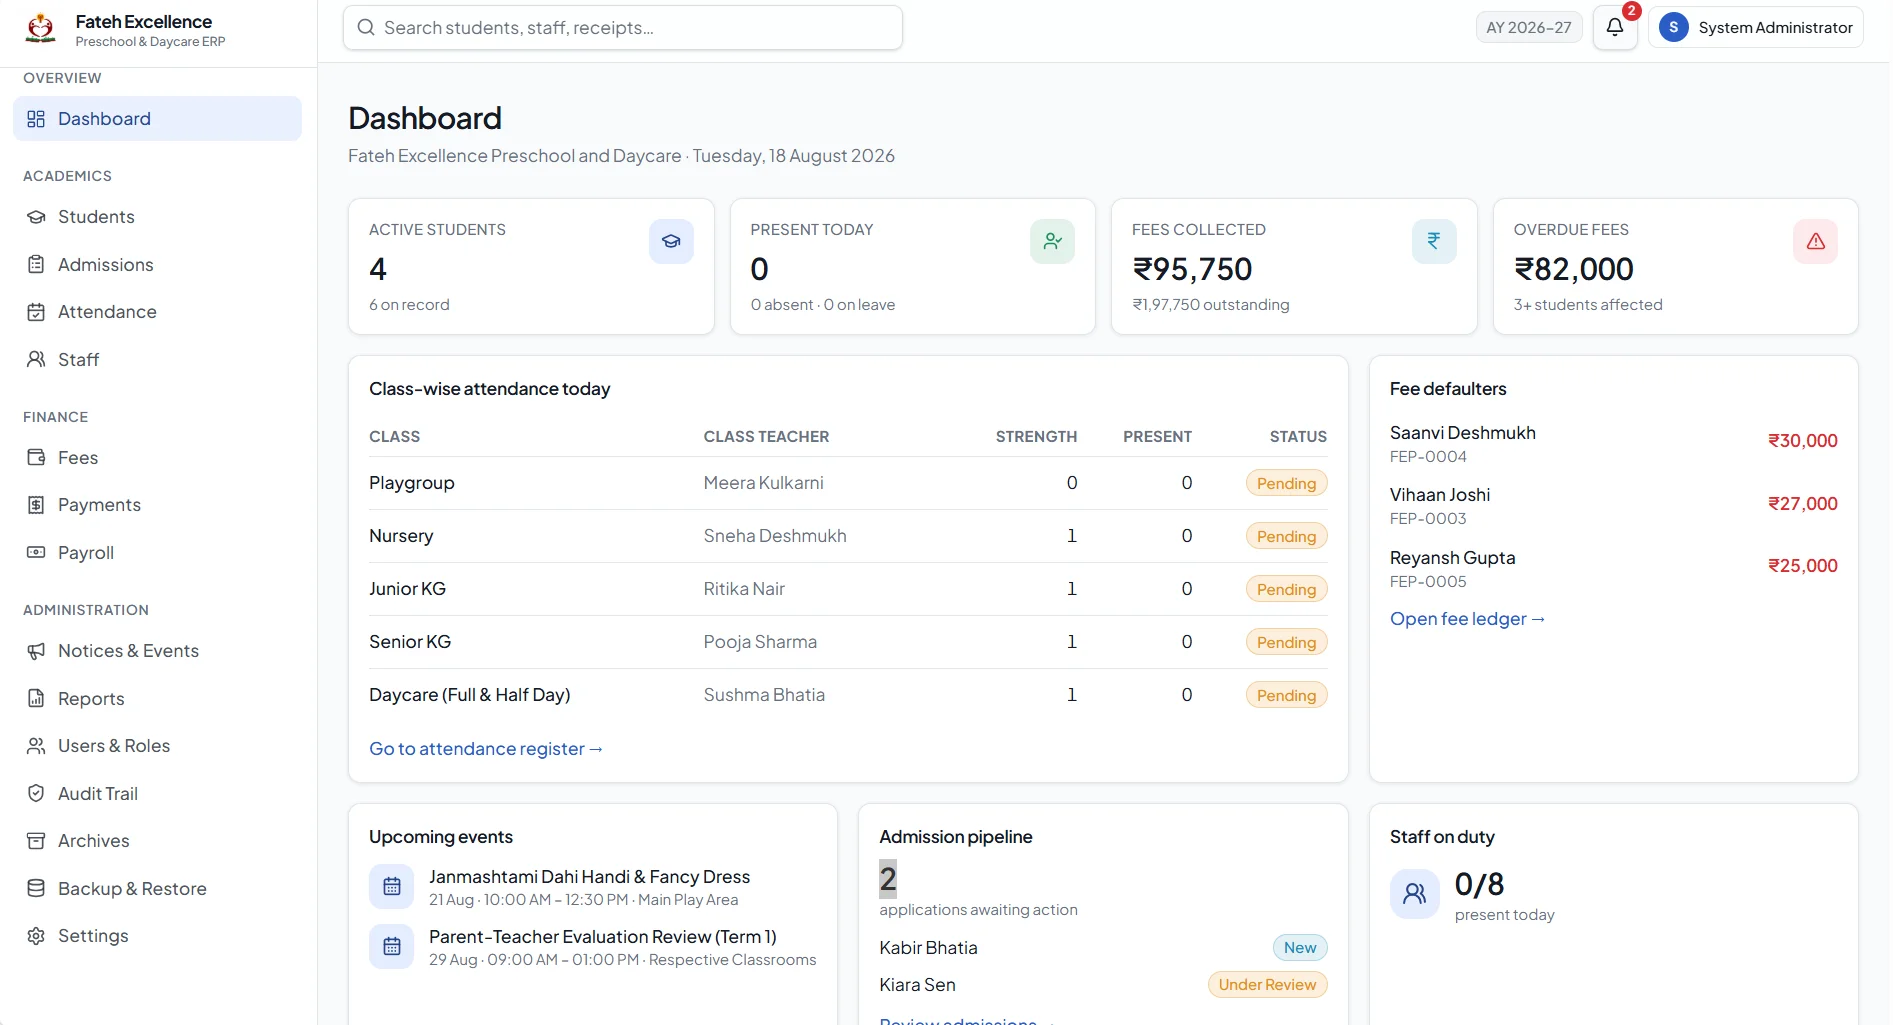
Task: Open Fees in the Finance section
Action: pos(157,457)
